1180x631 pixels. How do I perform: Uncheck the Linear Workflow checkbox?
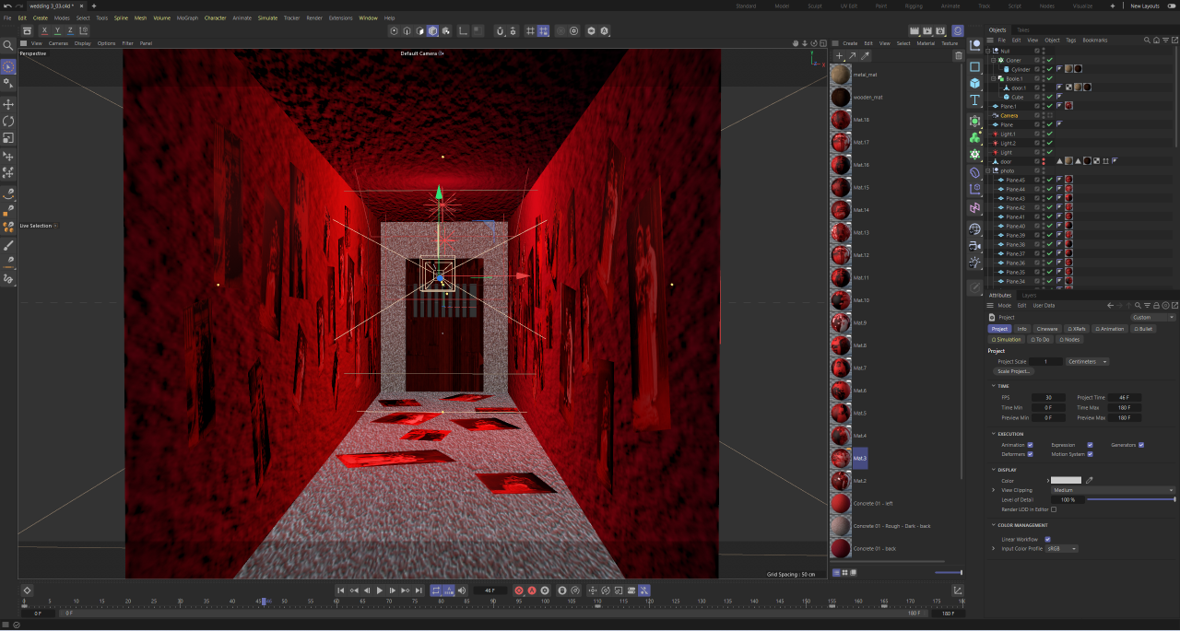pyautogui.click(x=1047, y=539)
